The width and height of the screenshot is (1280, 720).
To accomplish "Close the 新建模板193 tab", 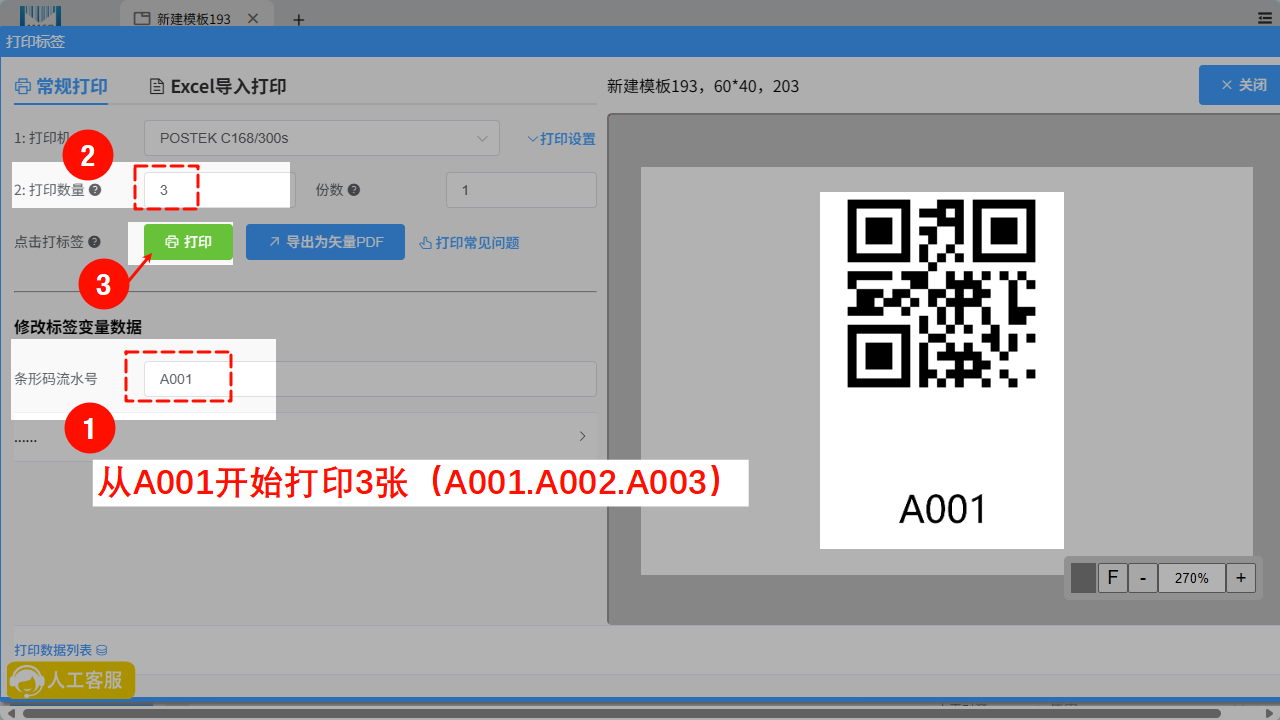I will pos(253,18).
